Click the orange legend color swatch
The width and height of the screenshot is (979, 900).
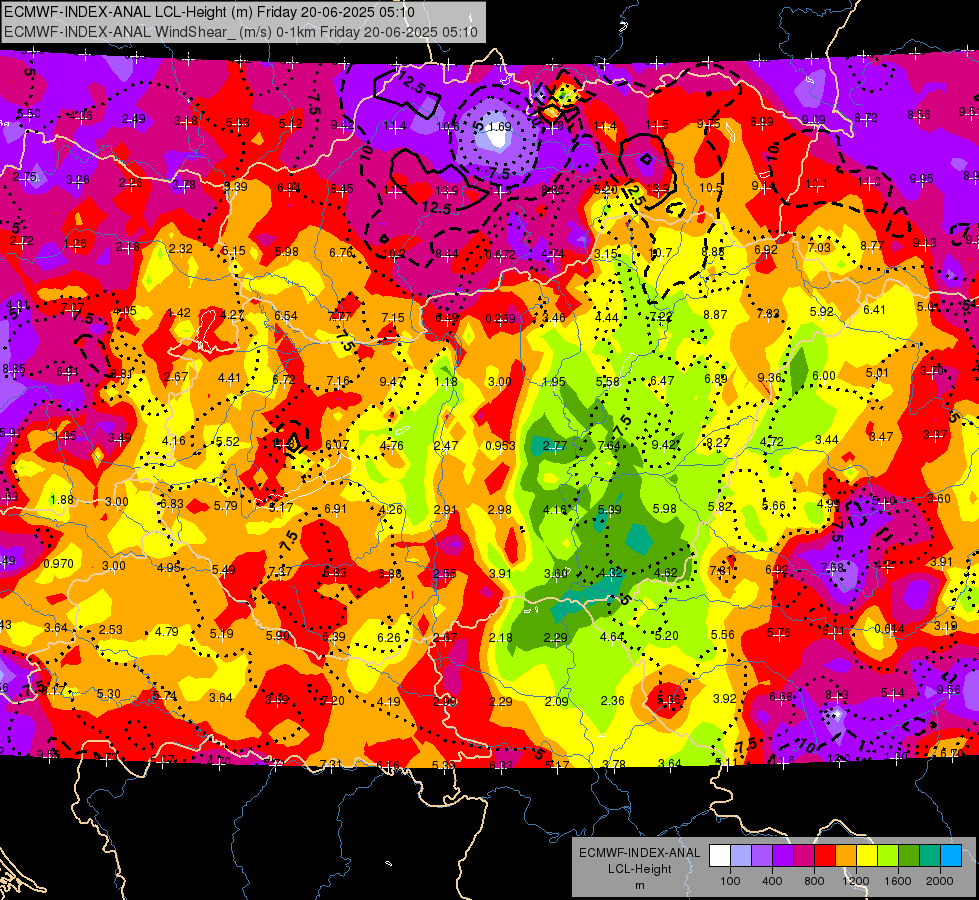(846, 856)
